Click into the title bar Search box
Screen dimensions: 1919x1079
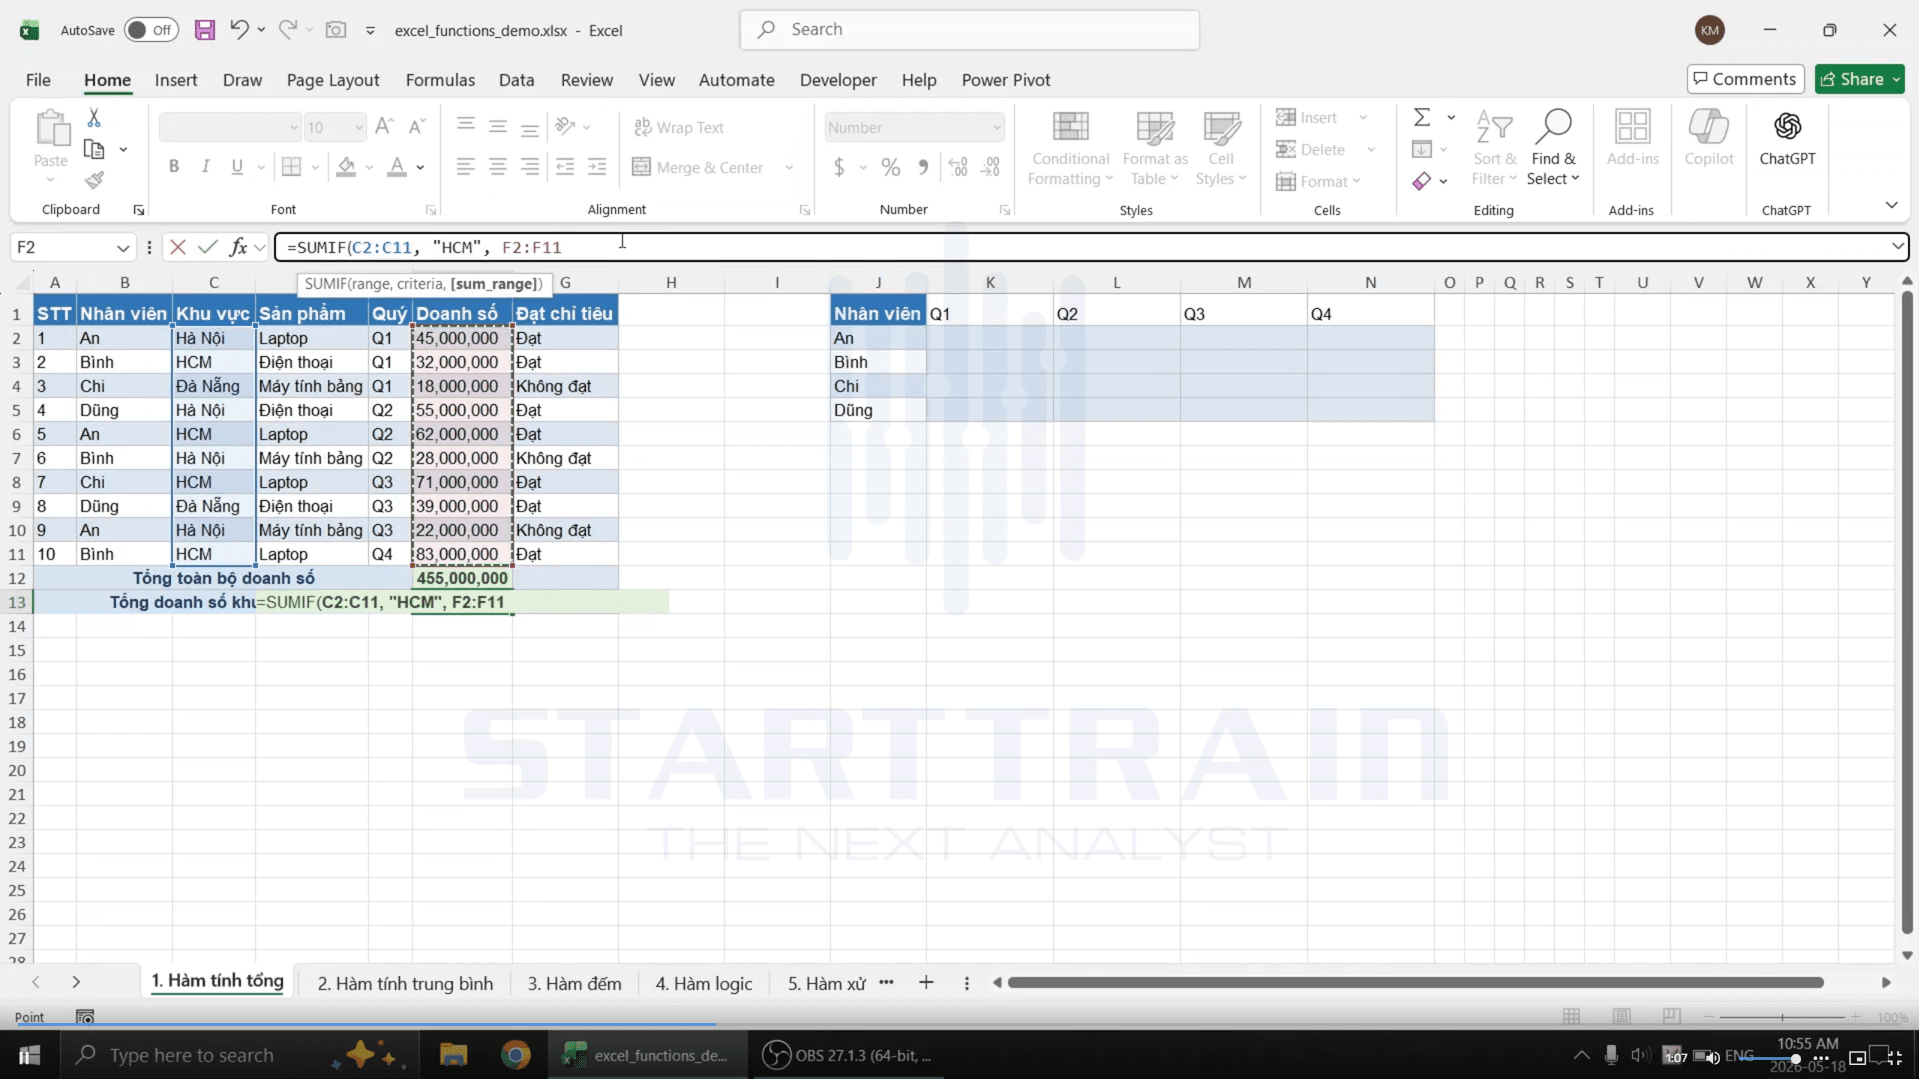point(969,30)
